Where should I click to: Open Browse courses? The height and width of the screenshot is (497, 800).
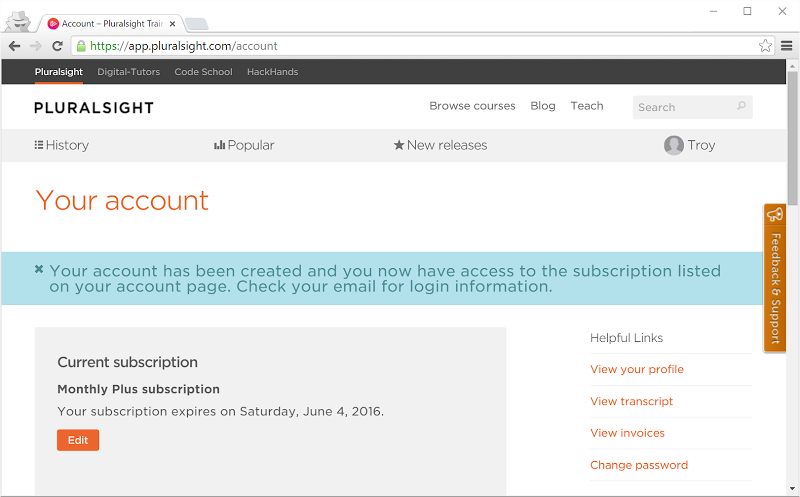click(472, 106)
